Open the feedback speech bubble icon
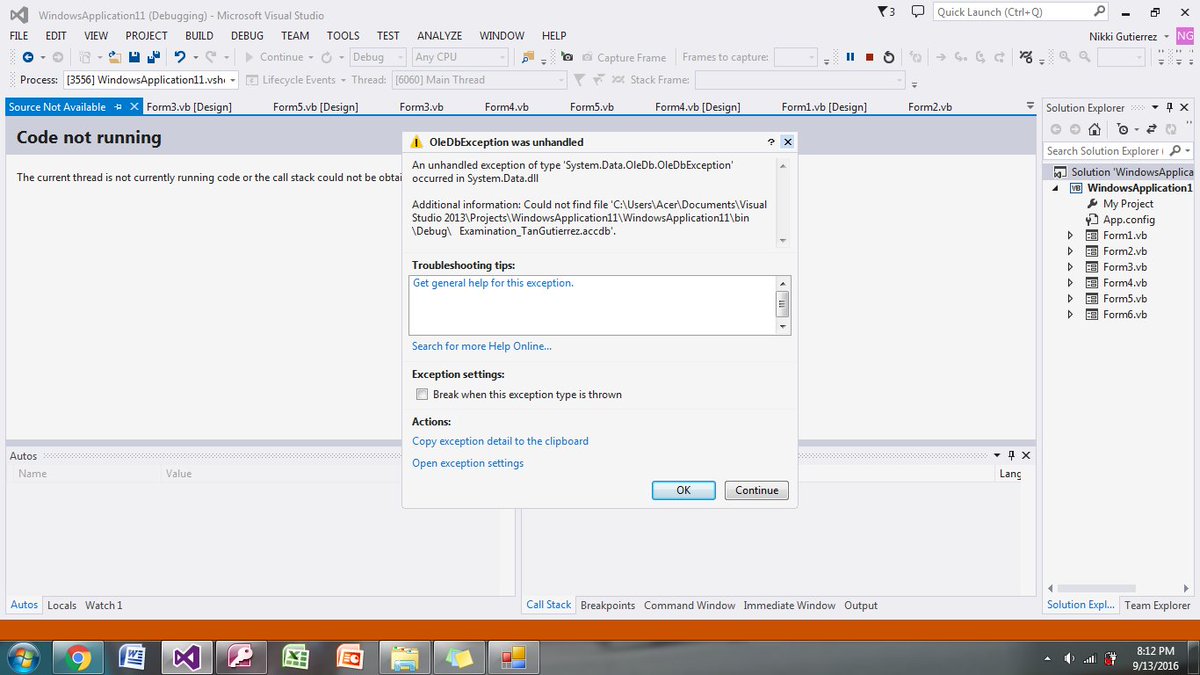Screen dimensions: 1200x675 [916, 12]
